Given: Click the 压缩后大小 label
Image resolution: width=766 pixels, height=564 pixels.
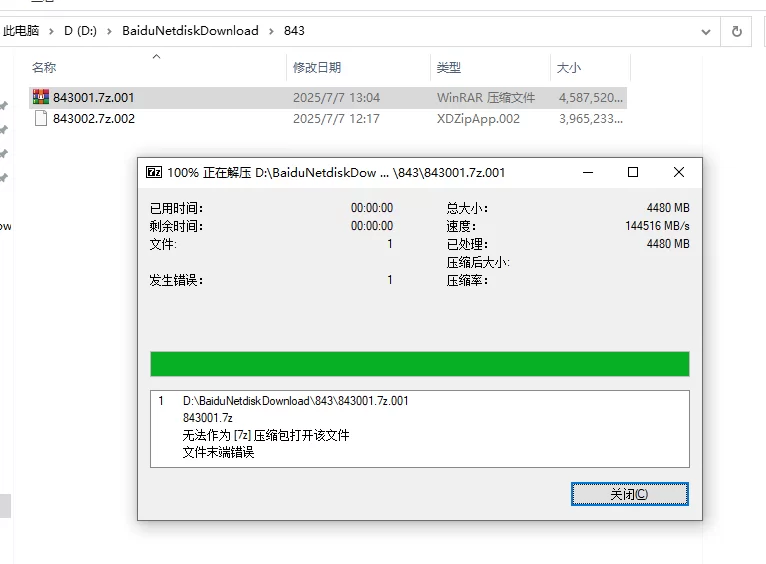Looking at the screenshot, I should [478, 263].
